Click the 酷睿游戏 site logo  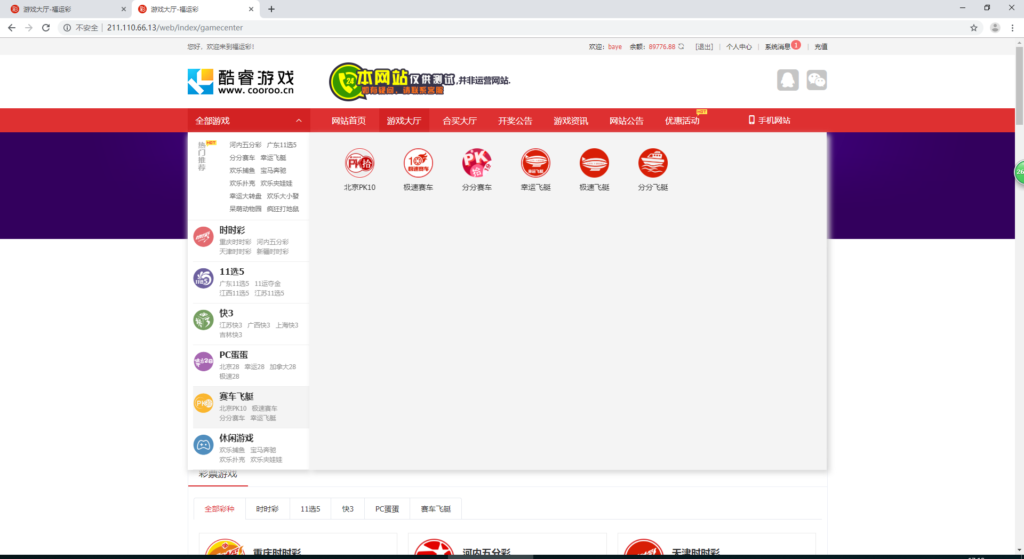pyautogui.click(x=241, y=81)
